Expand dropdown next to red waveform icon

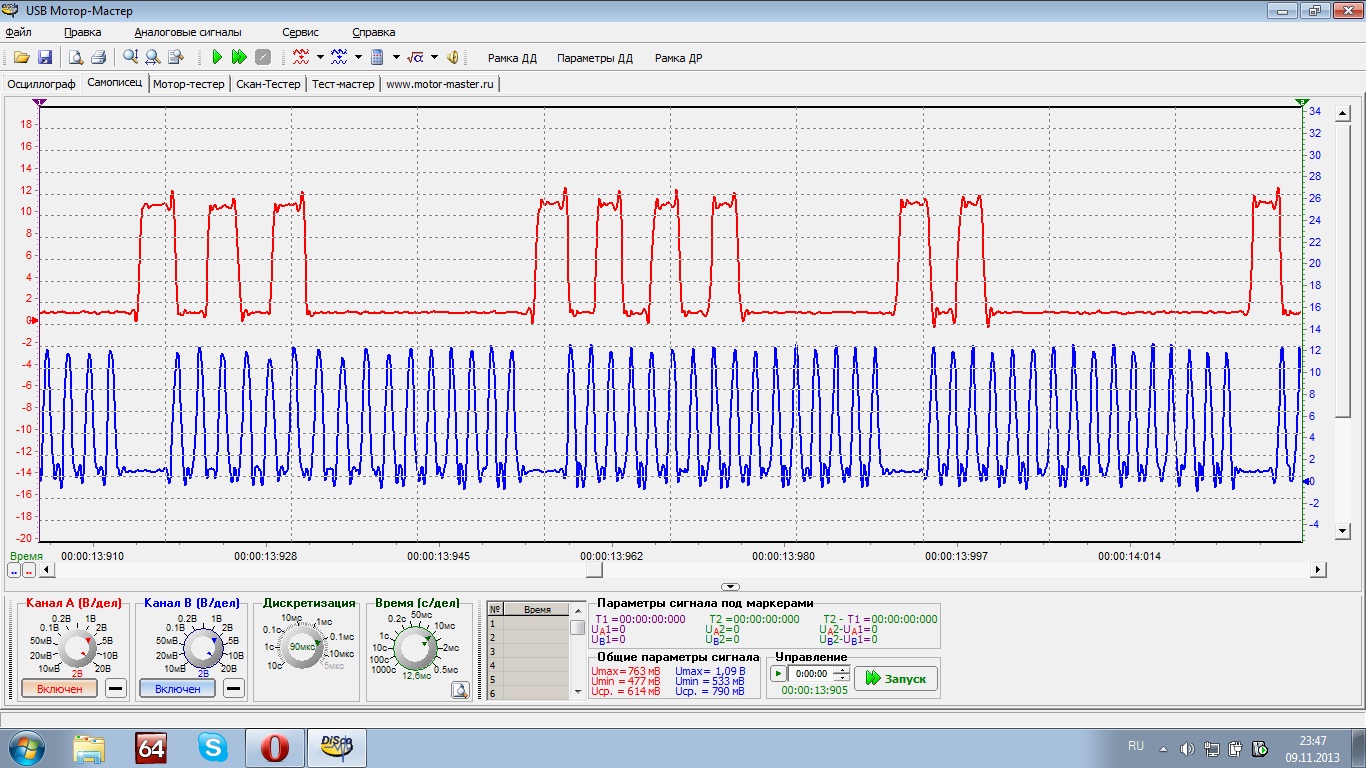point(320,58)
